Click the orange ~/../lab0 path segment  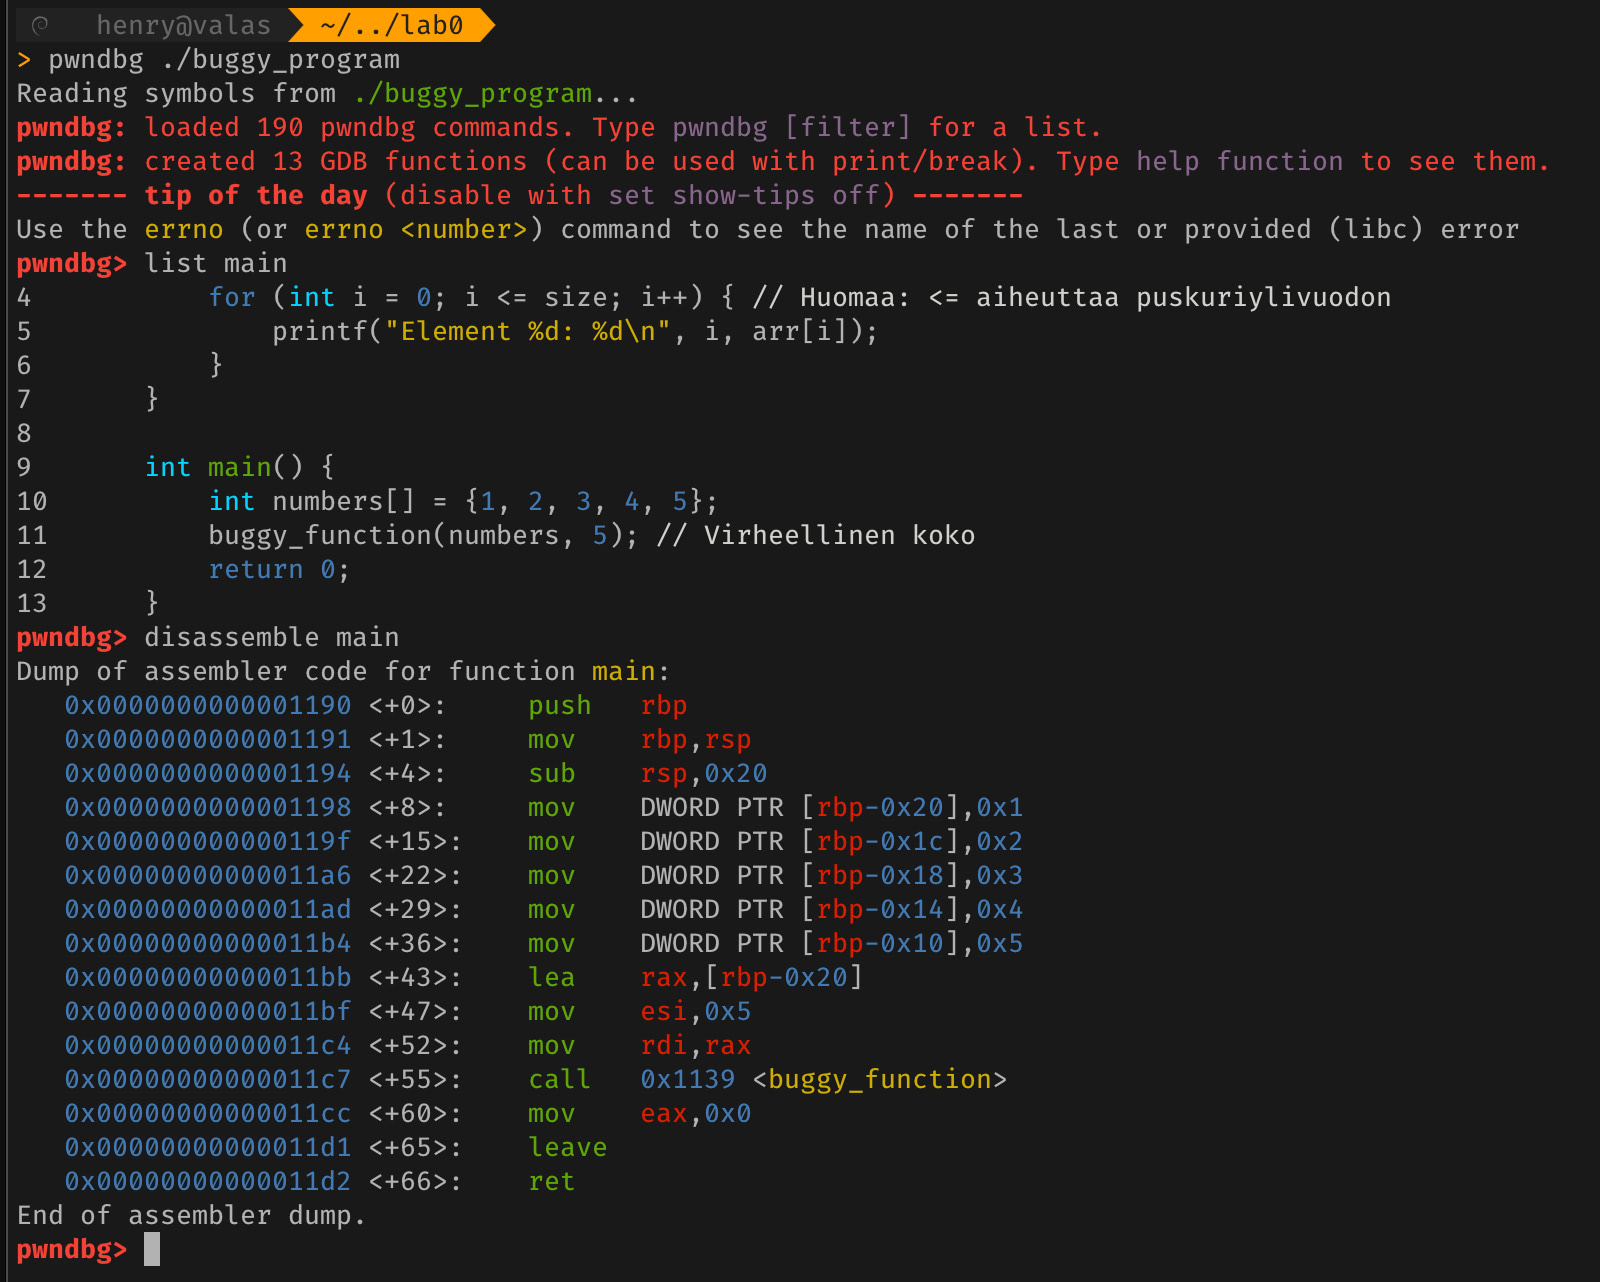pyautogui.click(x=391, y=25)
